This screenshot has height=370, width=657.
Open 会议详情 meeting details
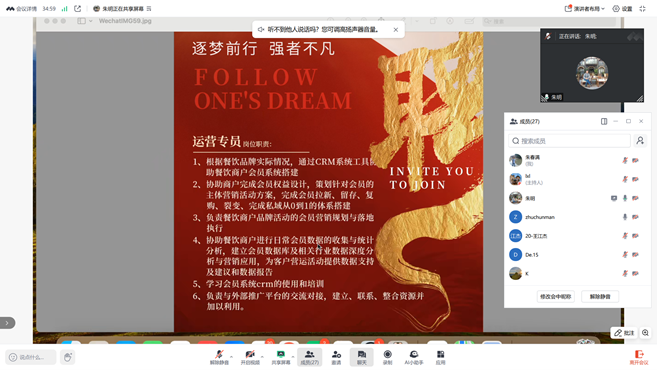coord(21,9)
